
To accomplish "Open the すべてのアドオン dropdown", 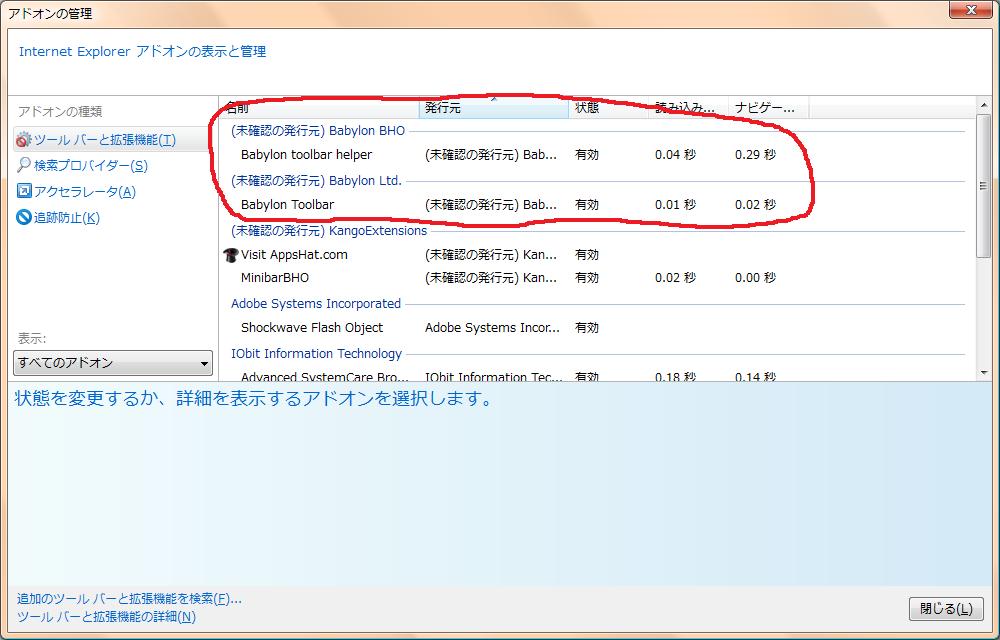I will [113, 363].
